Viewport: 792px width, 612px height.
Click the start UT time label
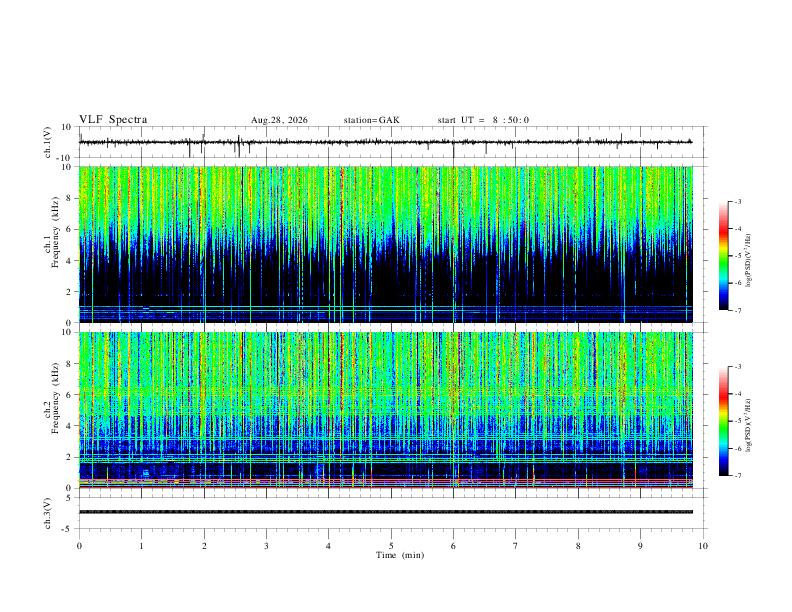[x=483, y=120]
